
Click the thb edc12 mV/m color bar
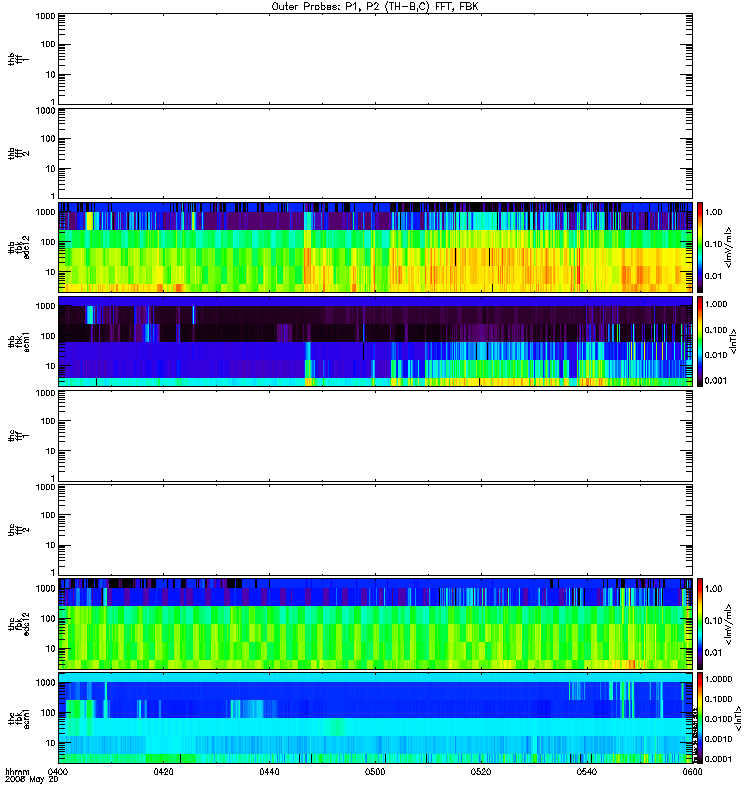700,247
